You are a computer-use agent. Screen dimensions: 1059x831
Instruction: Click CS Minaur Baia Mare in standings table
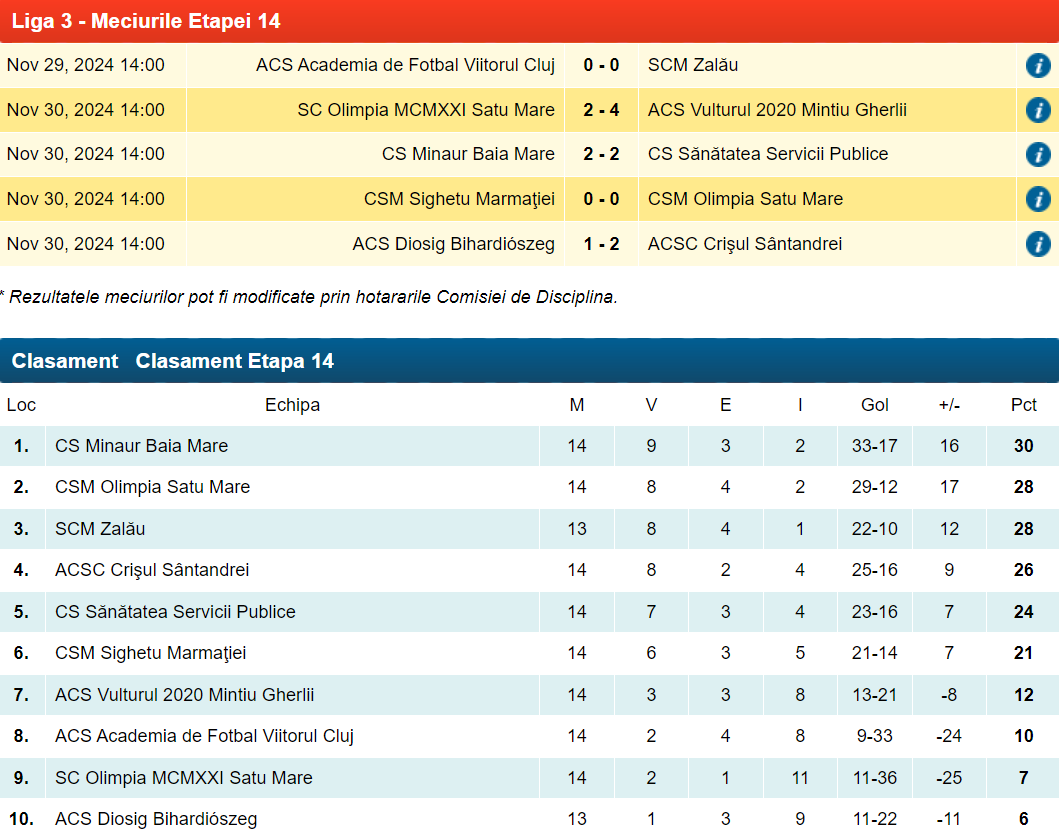142,446
